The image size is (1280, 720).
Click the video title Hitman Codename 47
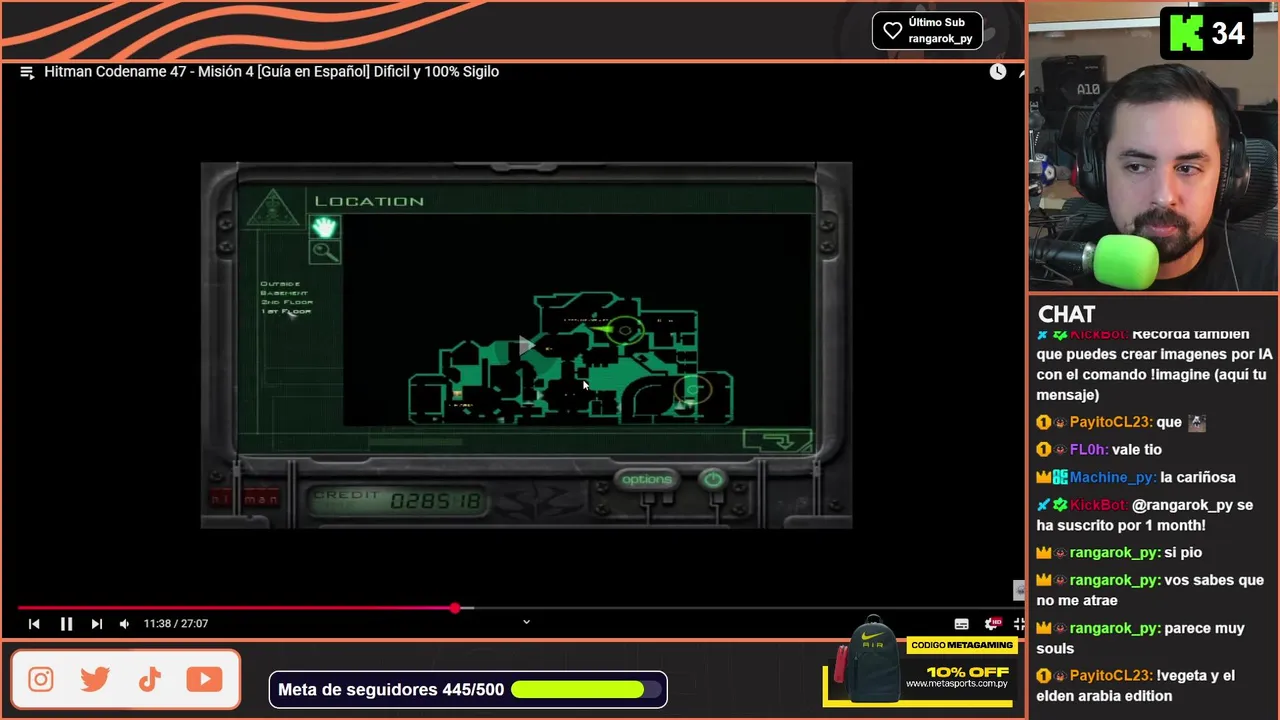pos(271,72)
